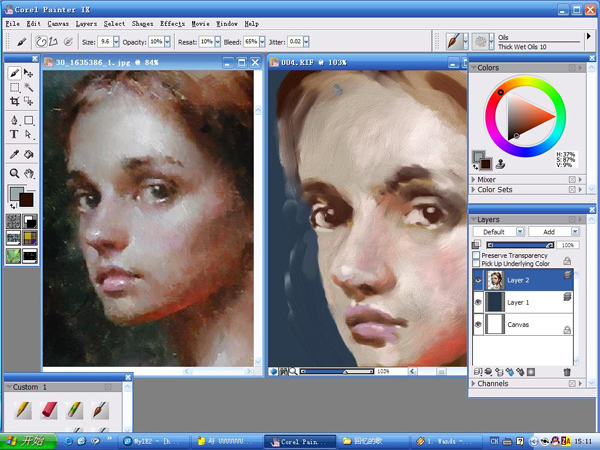This screenshot has width=600, height=450.
Task: Open the File menu
Action: pyautogui.click(x=13, y=24)
